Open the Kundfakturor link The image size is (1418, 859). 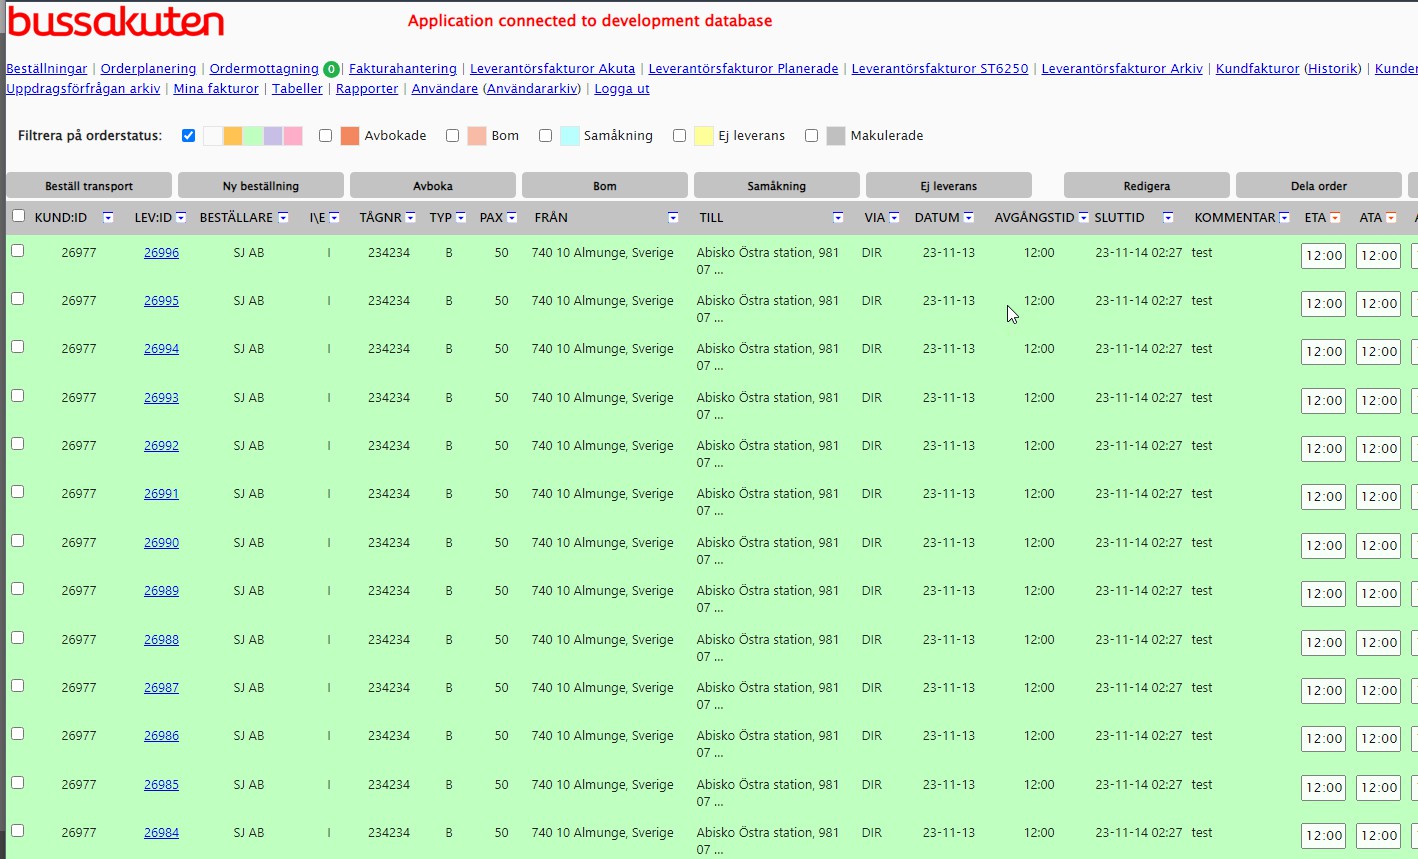pyautogui.click(x=1257, y=69)
